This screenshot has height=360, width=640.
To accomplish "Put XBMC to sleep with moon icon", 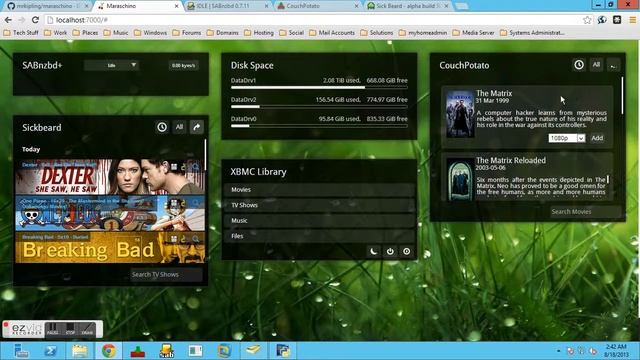I will [373, 251].
